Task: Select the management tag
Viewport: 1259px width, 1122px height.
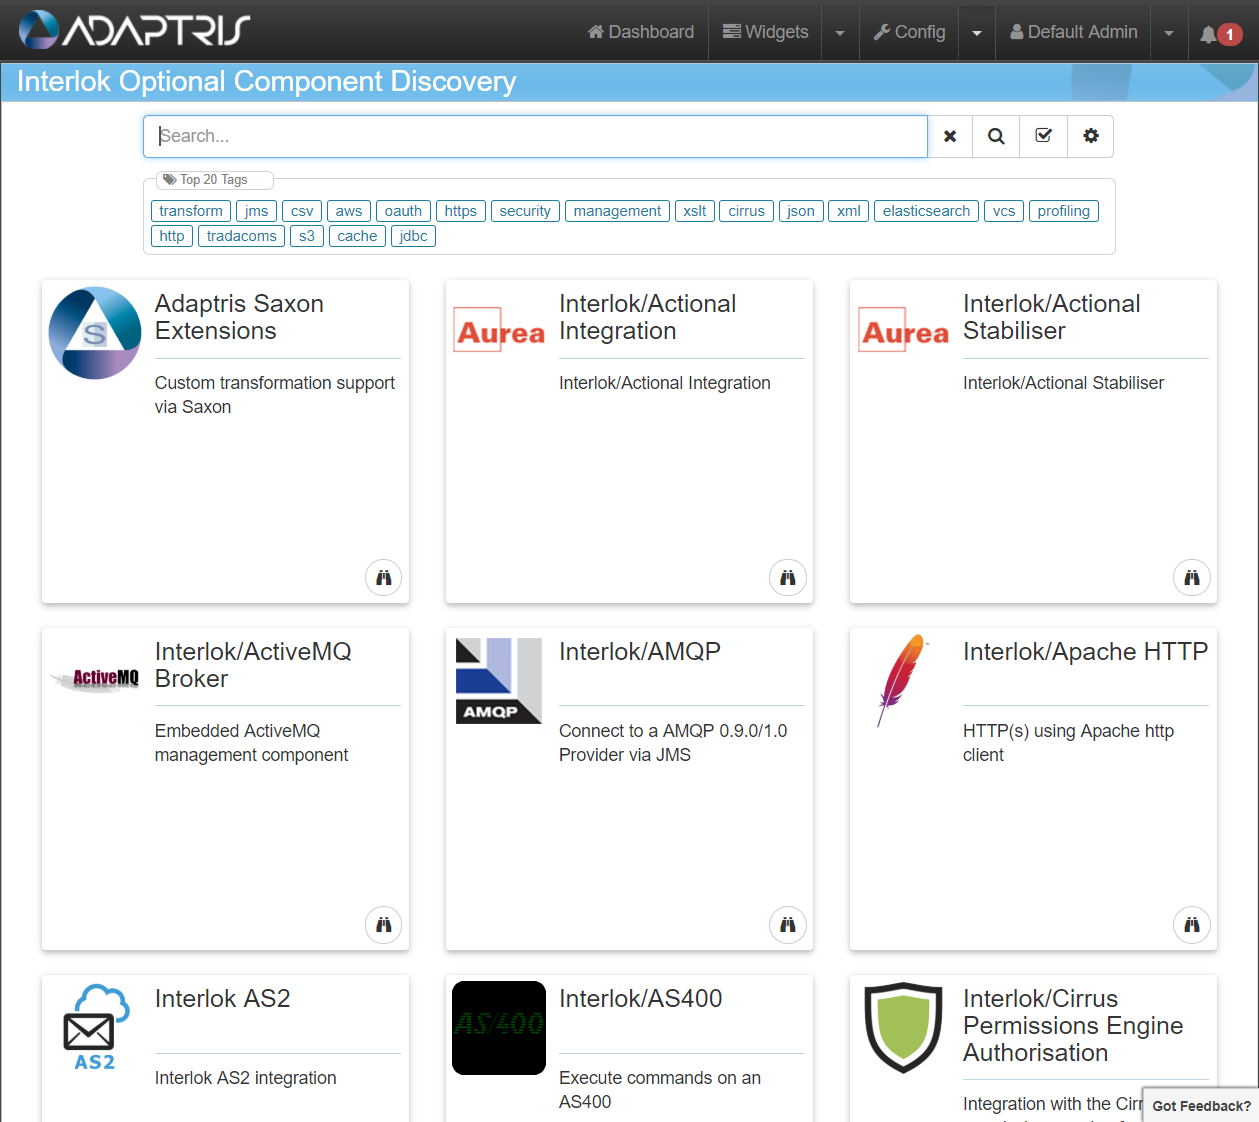Action: point(617,211)
